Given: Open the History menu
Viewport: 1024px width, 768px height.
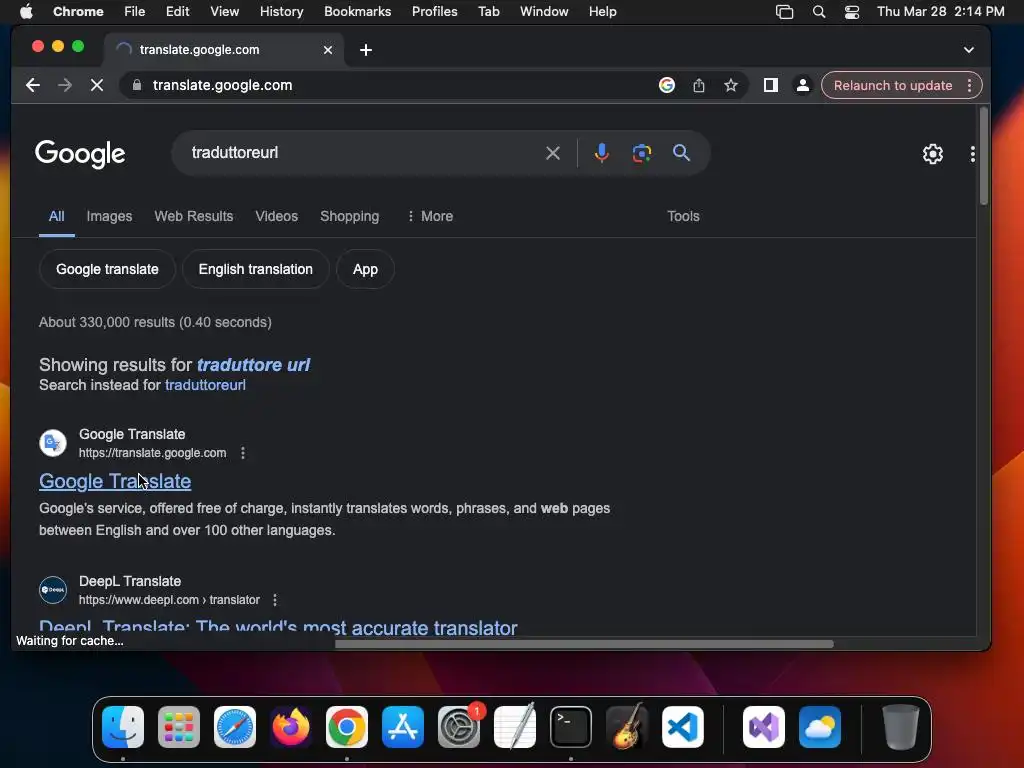Looking at the screenshot, I should pos(281,12).
